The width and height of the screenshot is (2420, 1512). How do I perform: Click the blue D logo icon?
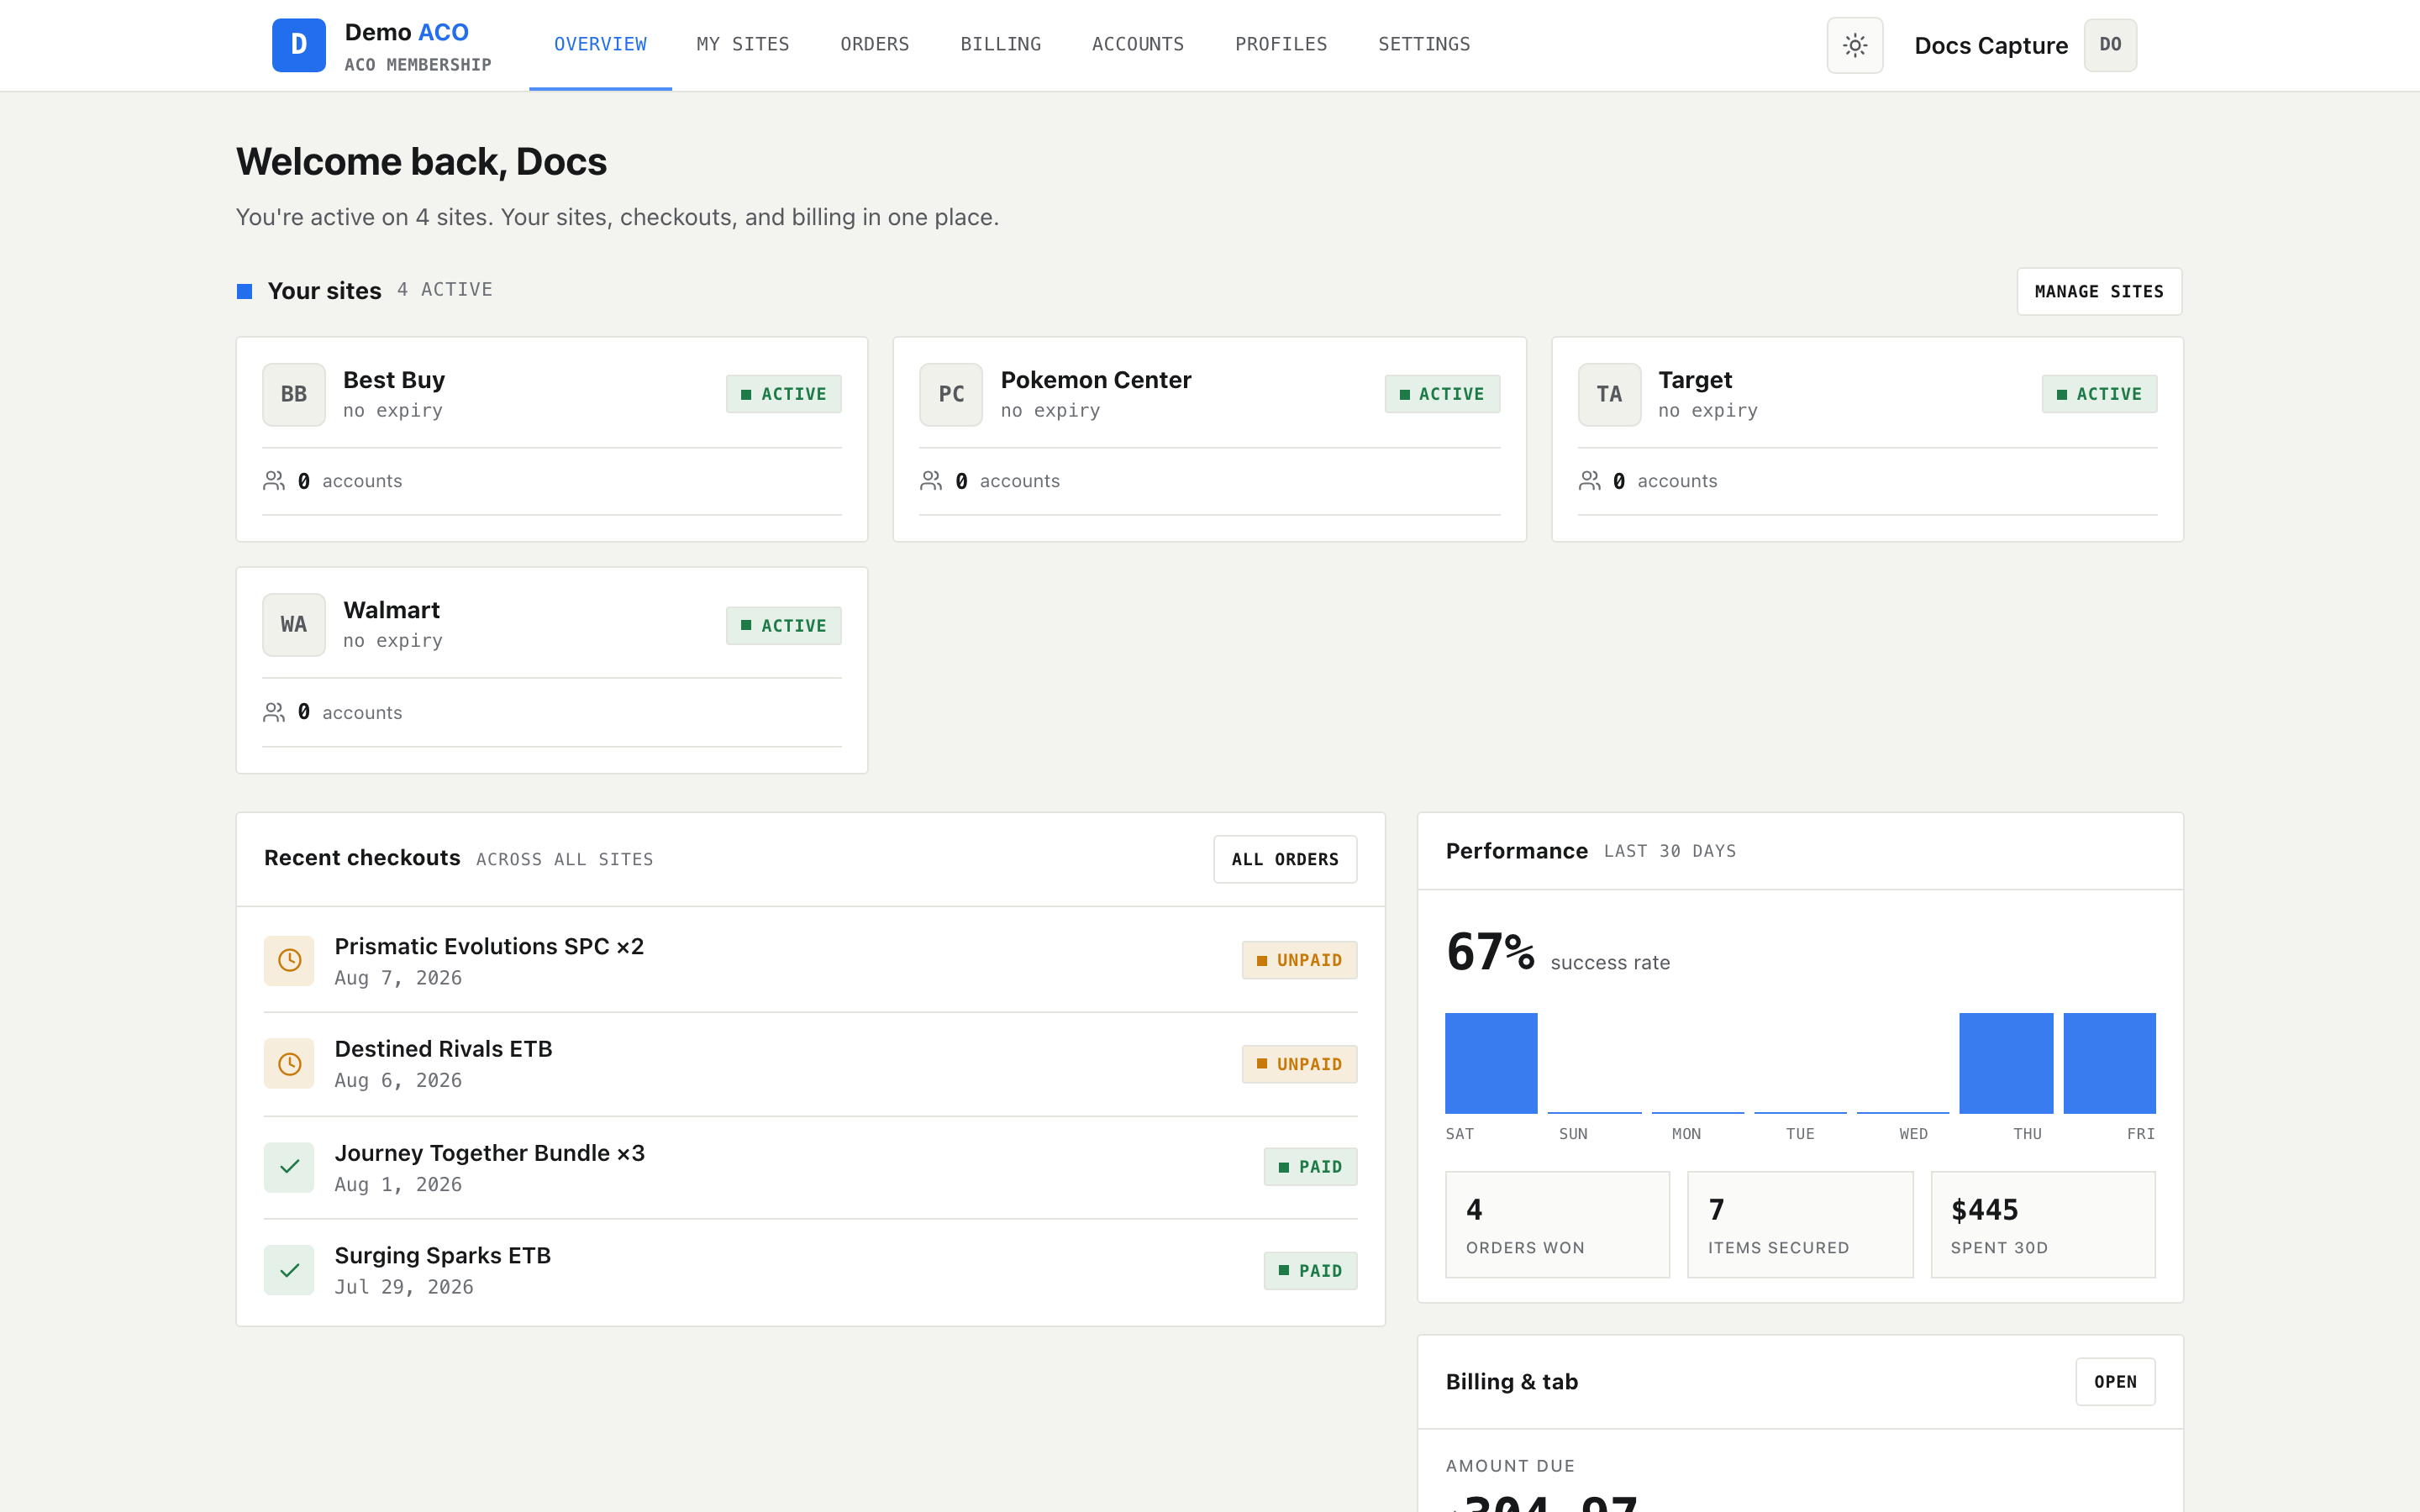(298, 45)
